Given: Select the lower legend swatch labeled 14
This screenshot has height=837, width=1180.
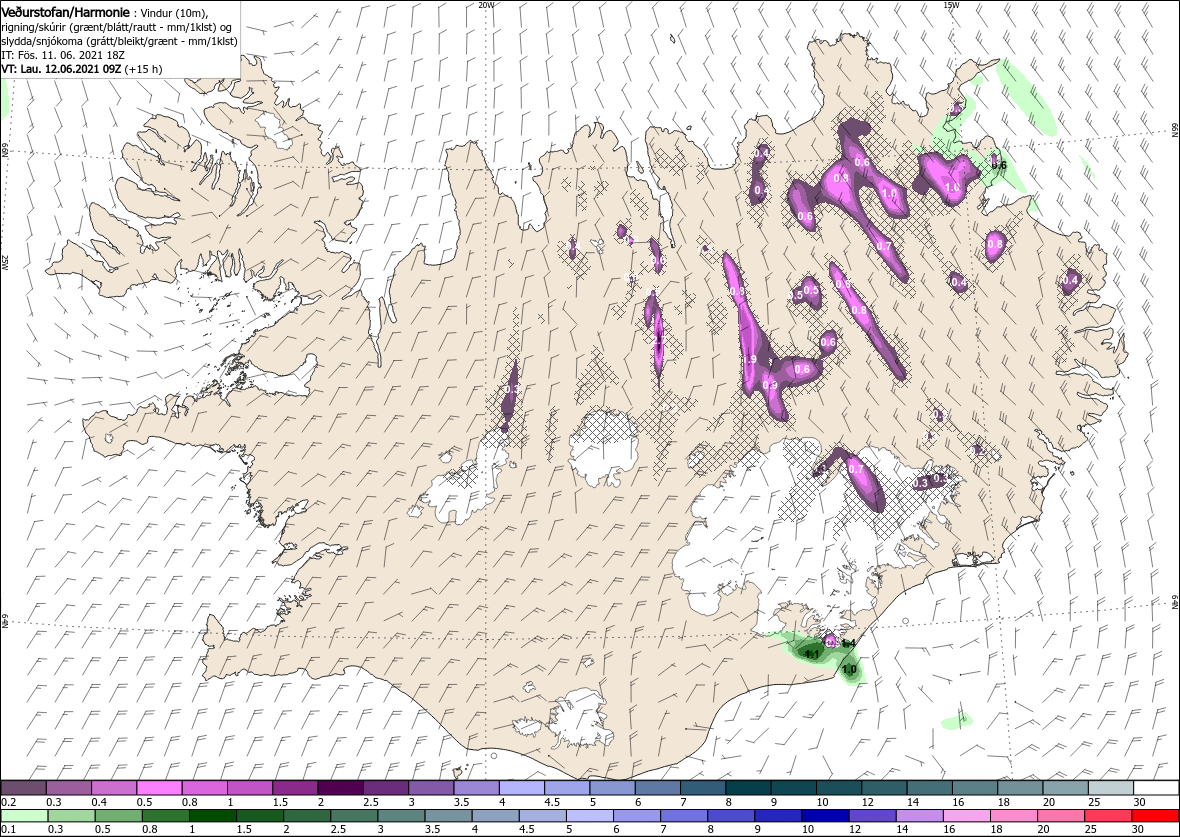Looking at the screenshot, I should coord(918,816).
